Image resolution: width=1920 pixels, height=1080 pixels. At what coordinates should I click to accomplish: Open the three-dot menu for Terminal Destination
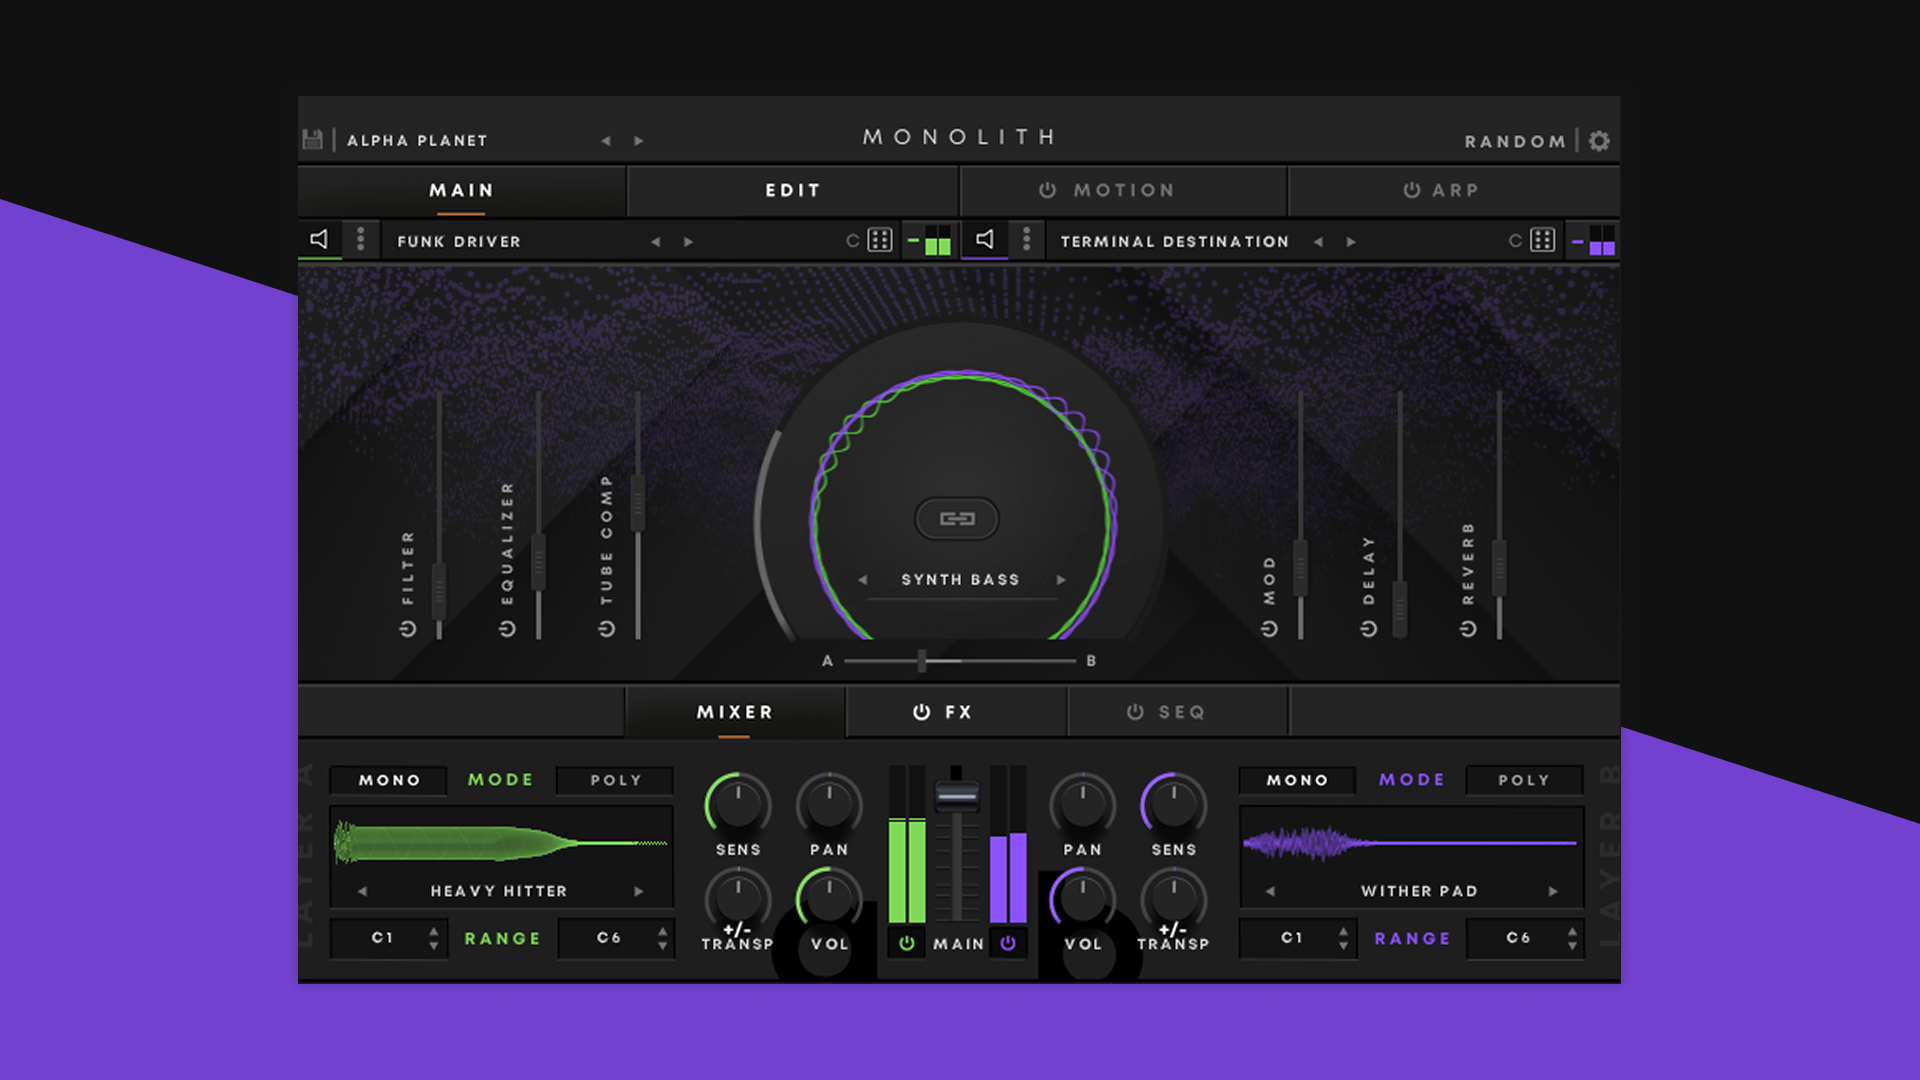point(1026,240)
